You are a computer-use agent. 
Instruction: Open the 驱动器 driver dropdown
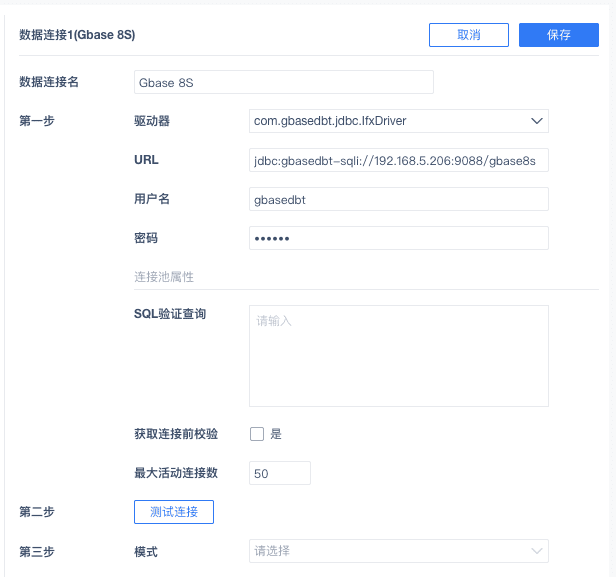coord(399,121)
